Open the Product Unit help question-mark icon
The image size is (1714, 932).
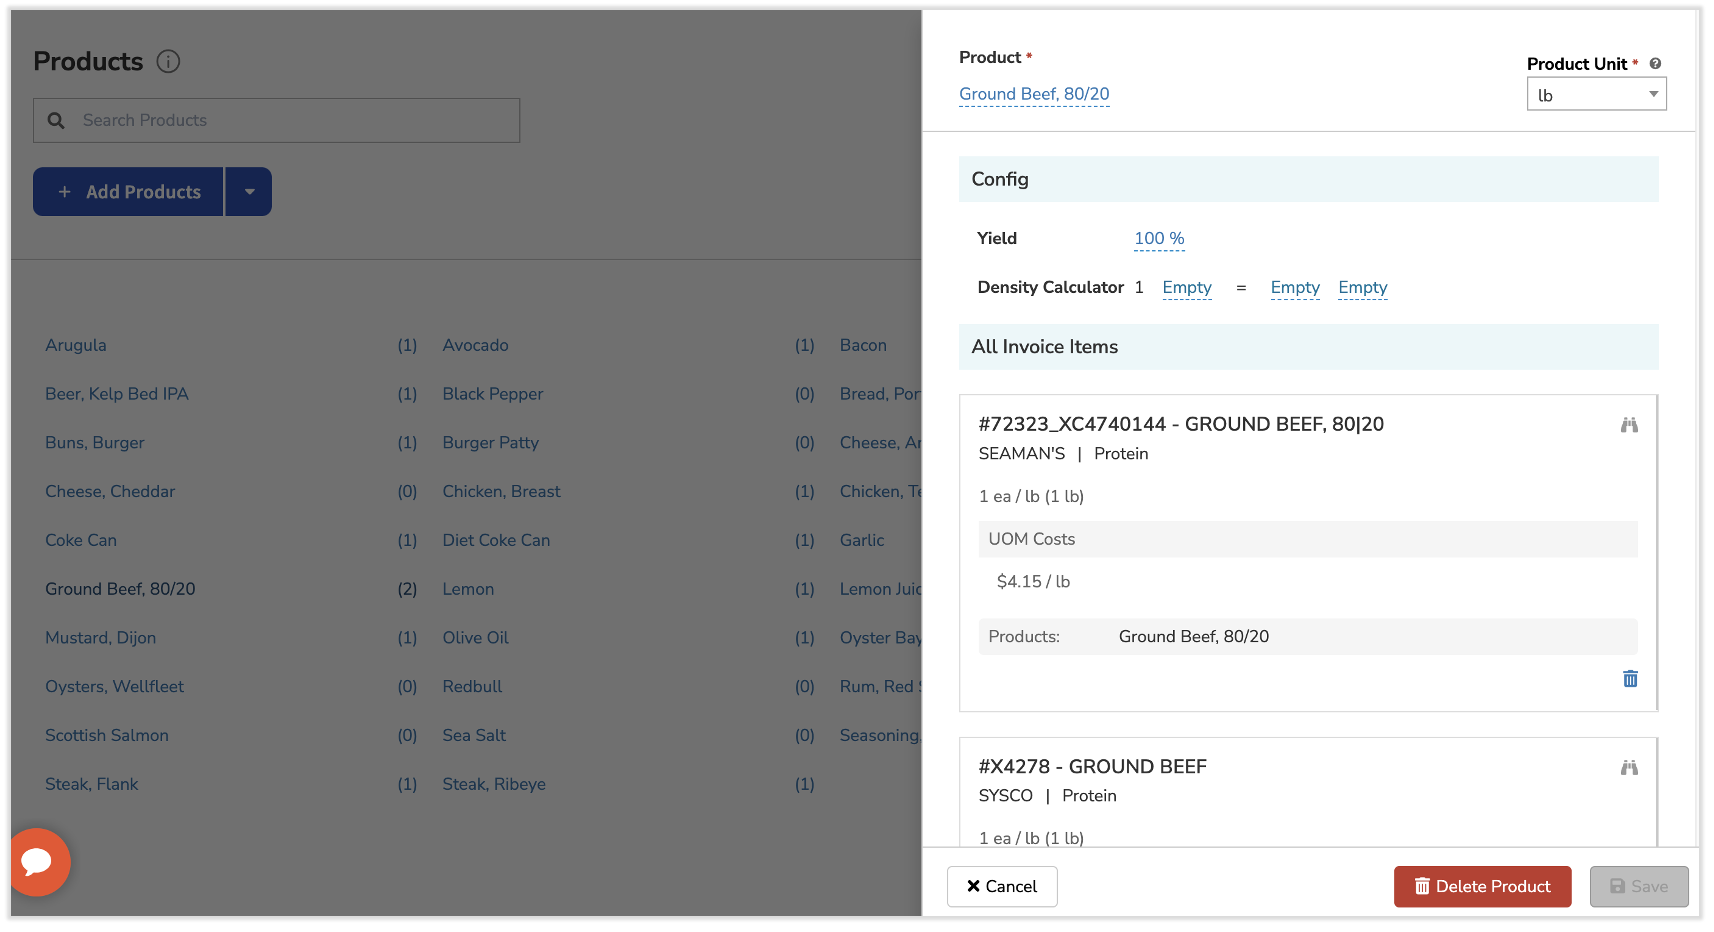1655,62
